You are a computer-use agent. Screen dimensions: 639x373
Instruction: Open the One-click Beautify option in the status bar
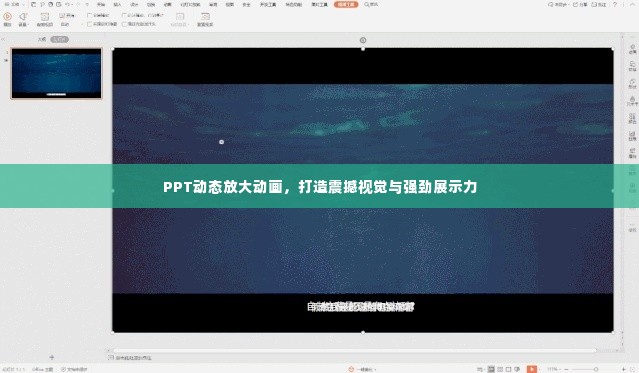pos(361,369)
